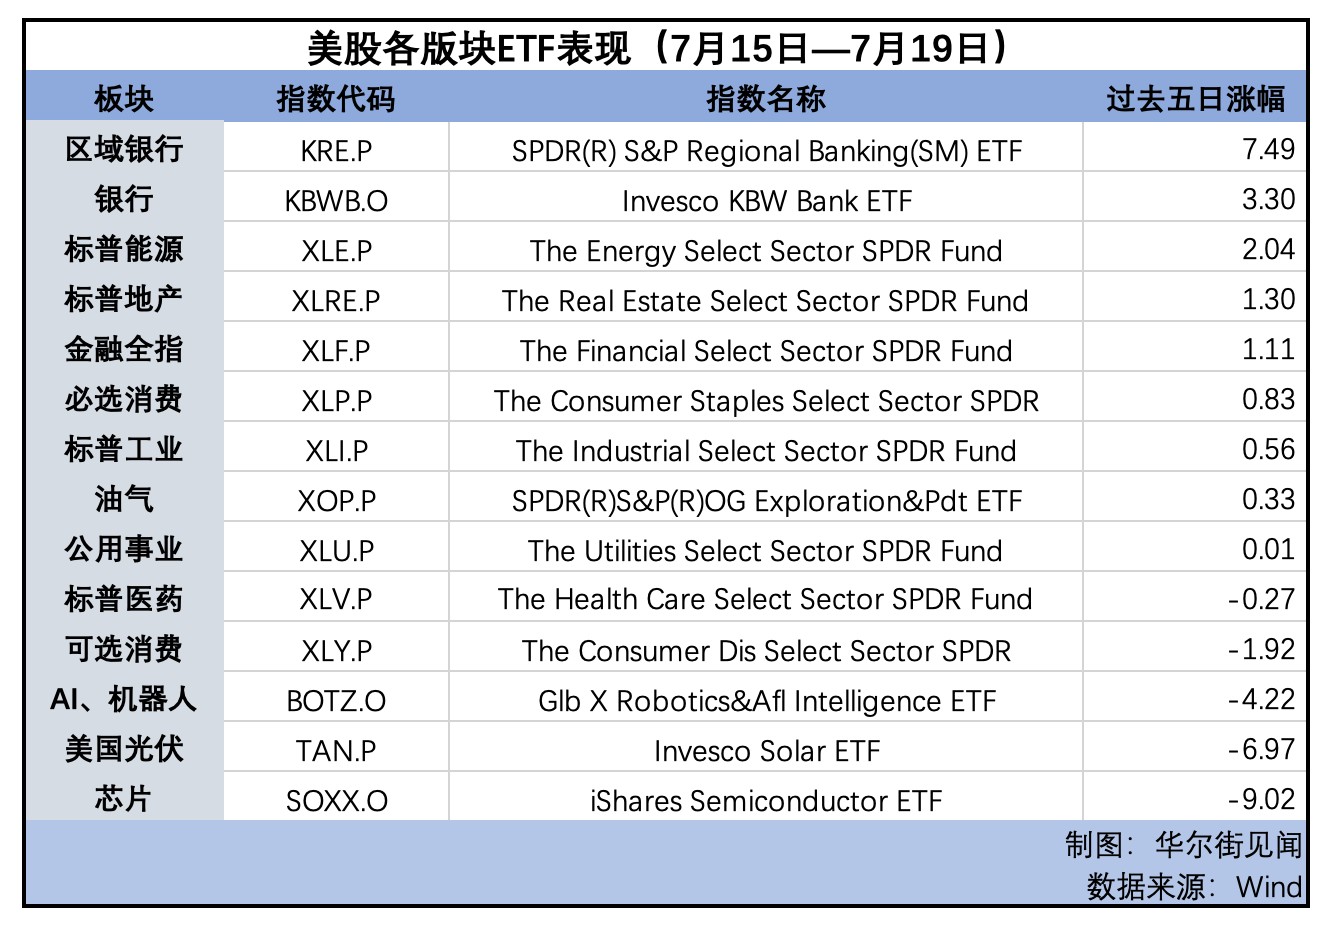This screenshot has width=1328, height=928.
Task: Select the 区域银行 sector cell
Action: point(124,150)
